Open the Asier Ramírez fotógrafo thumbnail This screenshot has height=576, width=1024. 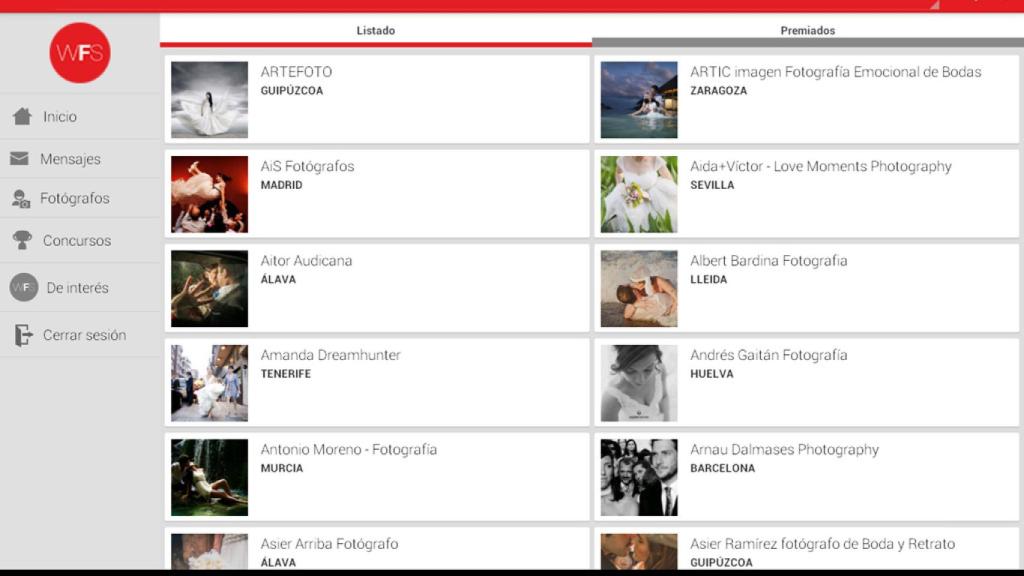tap(639, 552)
